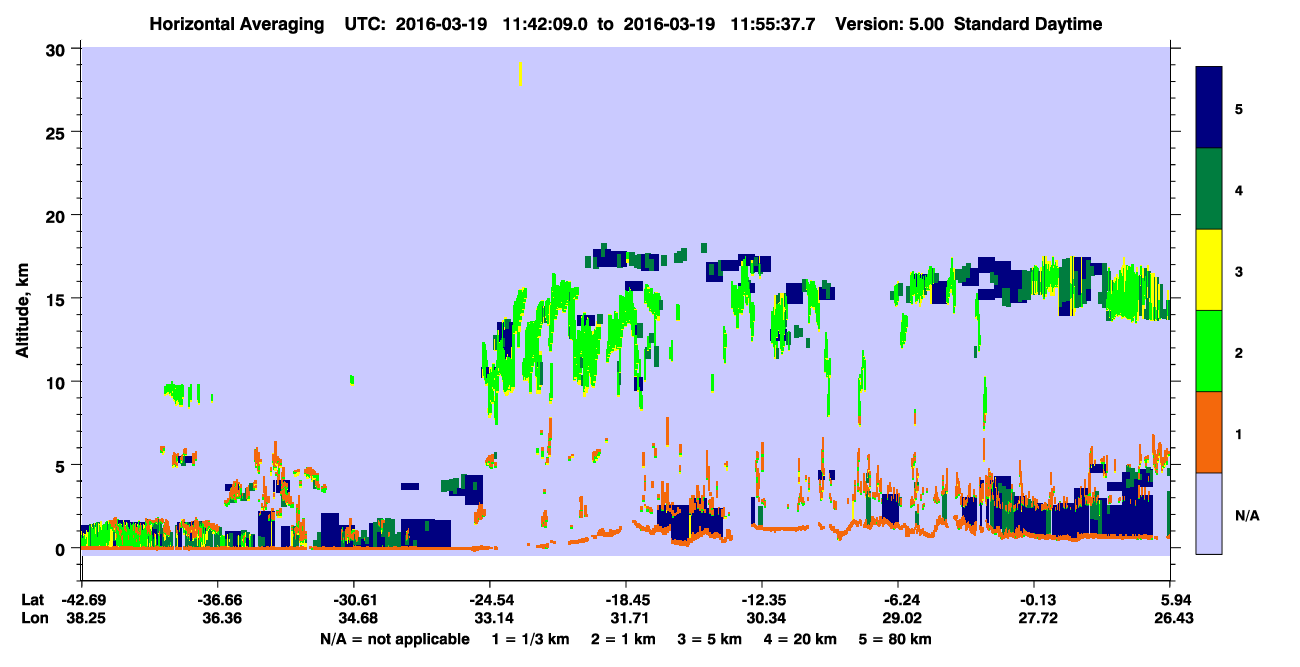
Task: Click the y-axis tick label 15
Action: click(x=58, y=299)
